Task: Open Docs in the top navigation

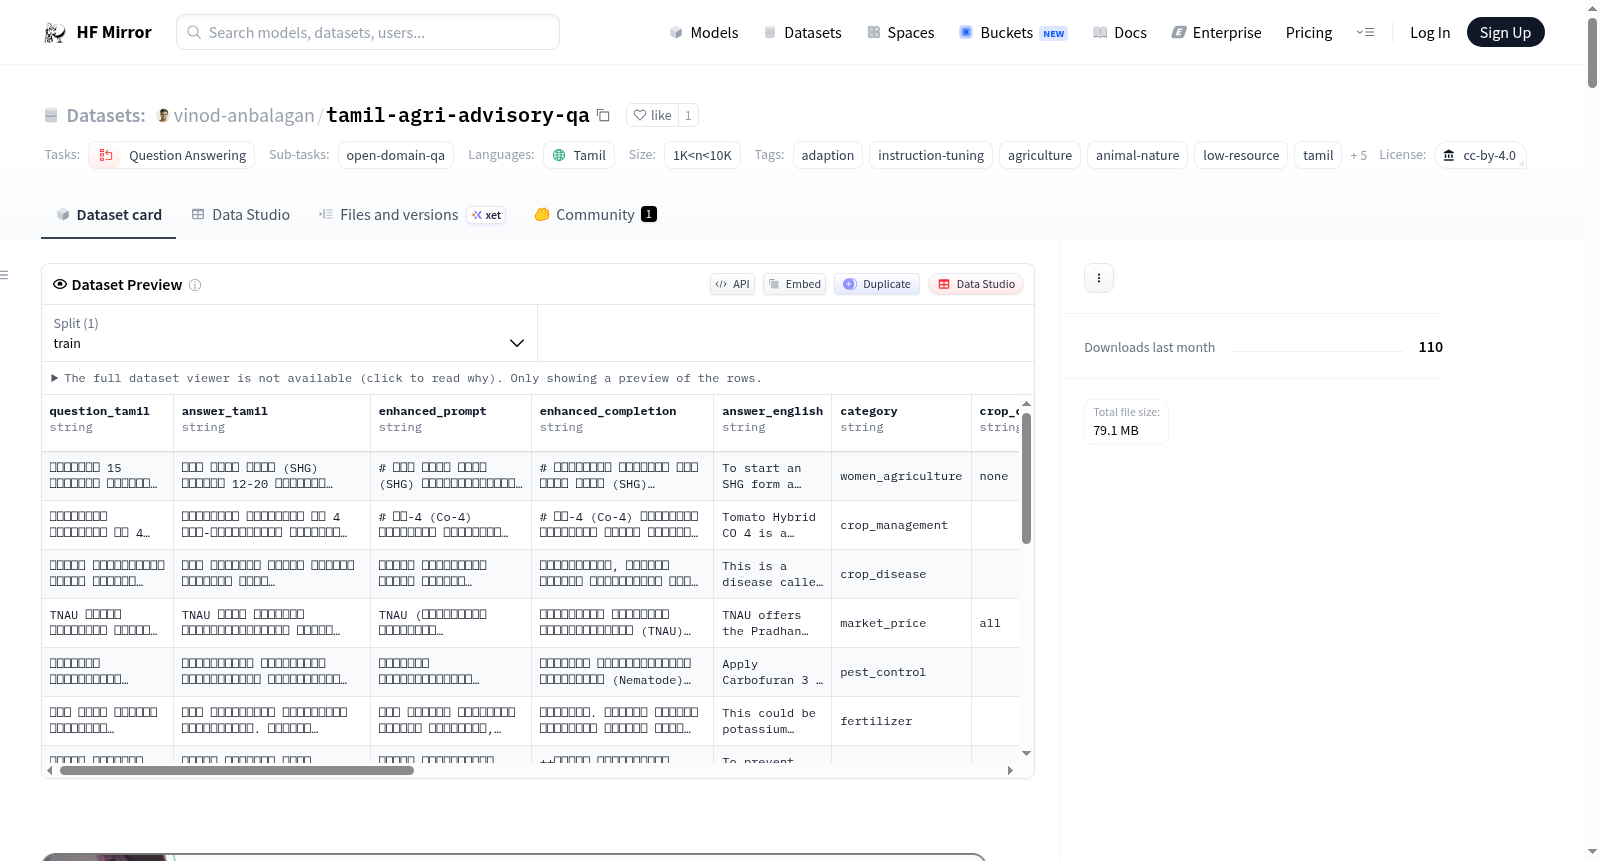Action: [x=1120, y=32]
